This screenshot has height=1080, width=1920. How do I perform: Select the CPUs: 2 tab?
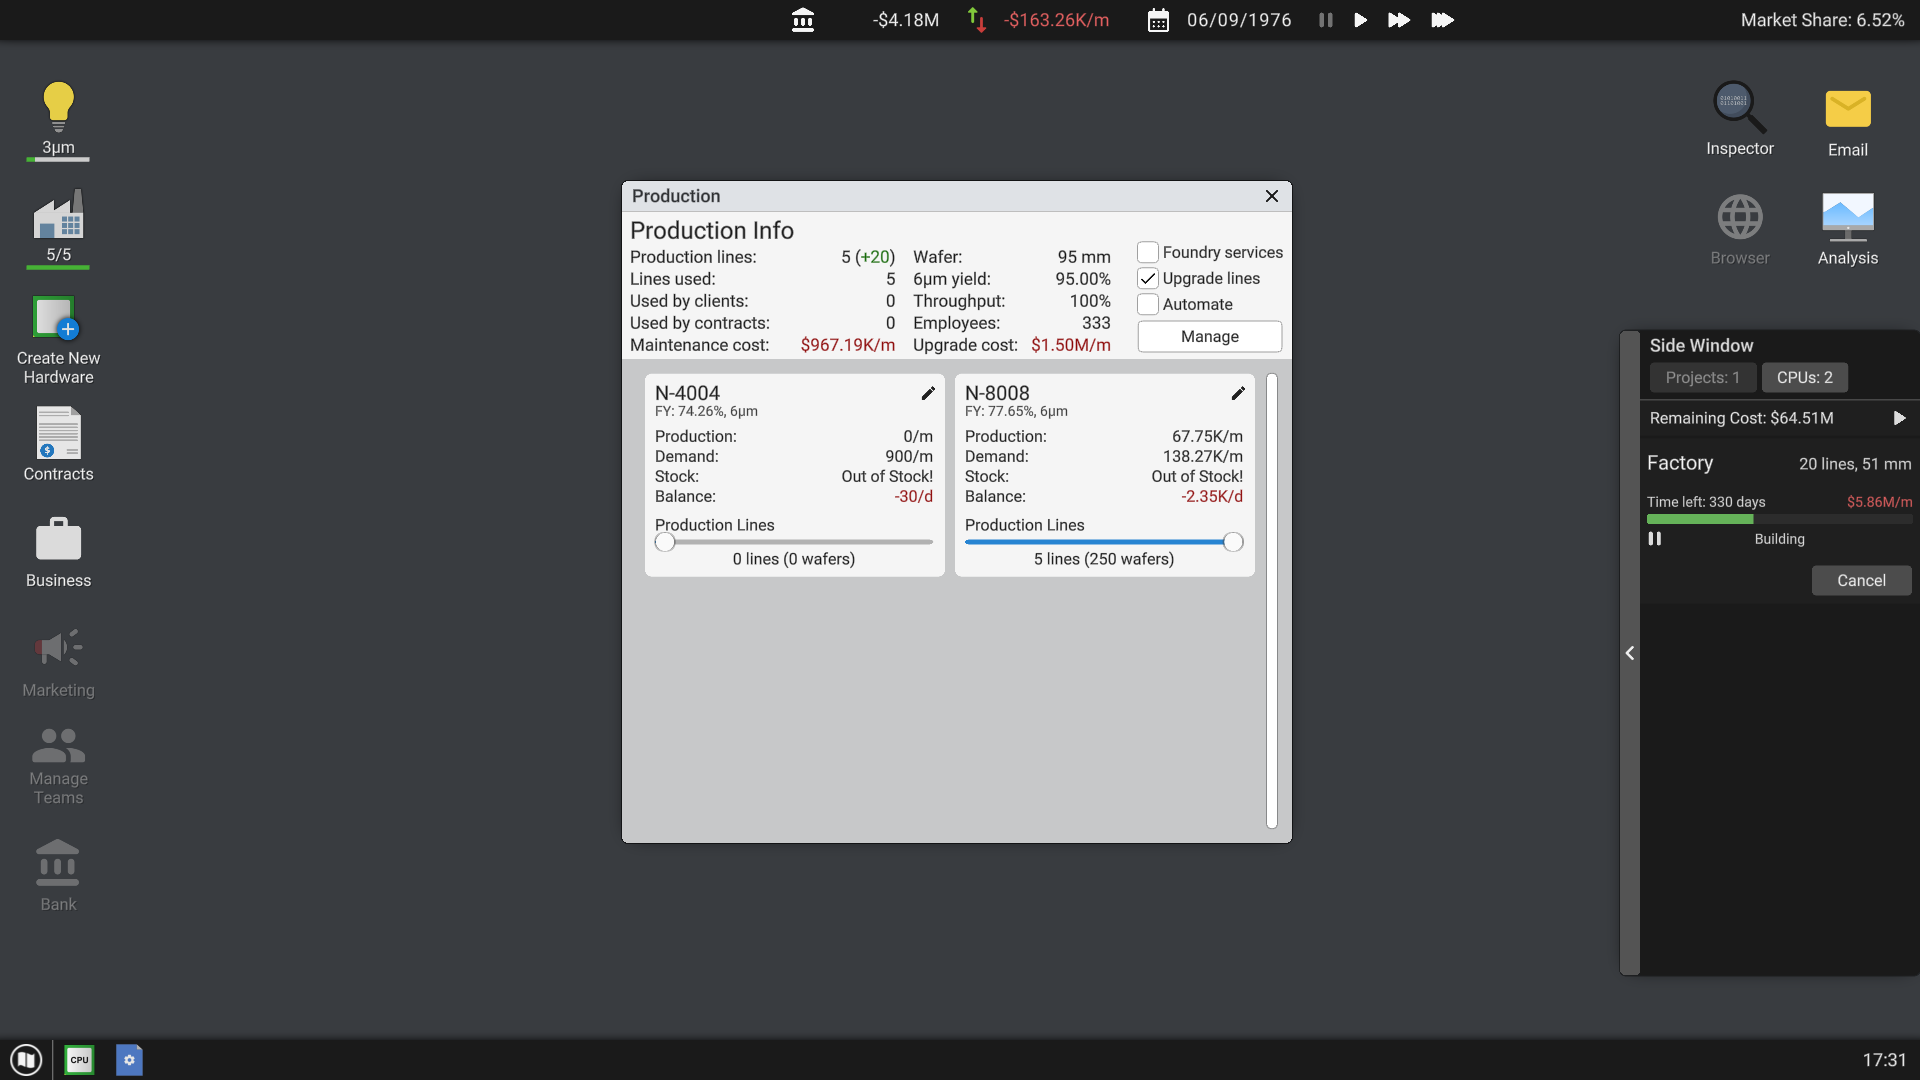1804,377
